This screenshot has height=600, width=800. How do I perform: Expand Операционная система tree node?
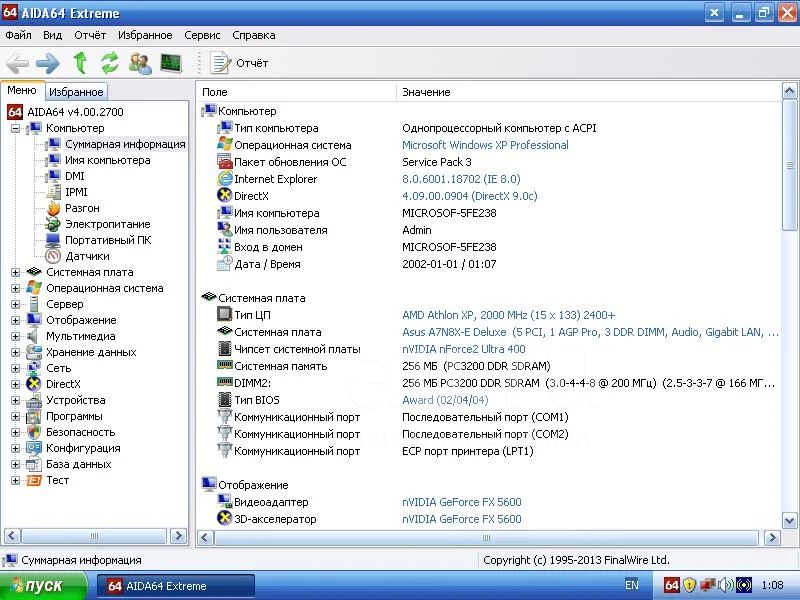(x=16, y=288)
